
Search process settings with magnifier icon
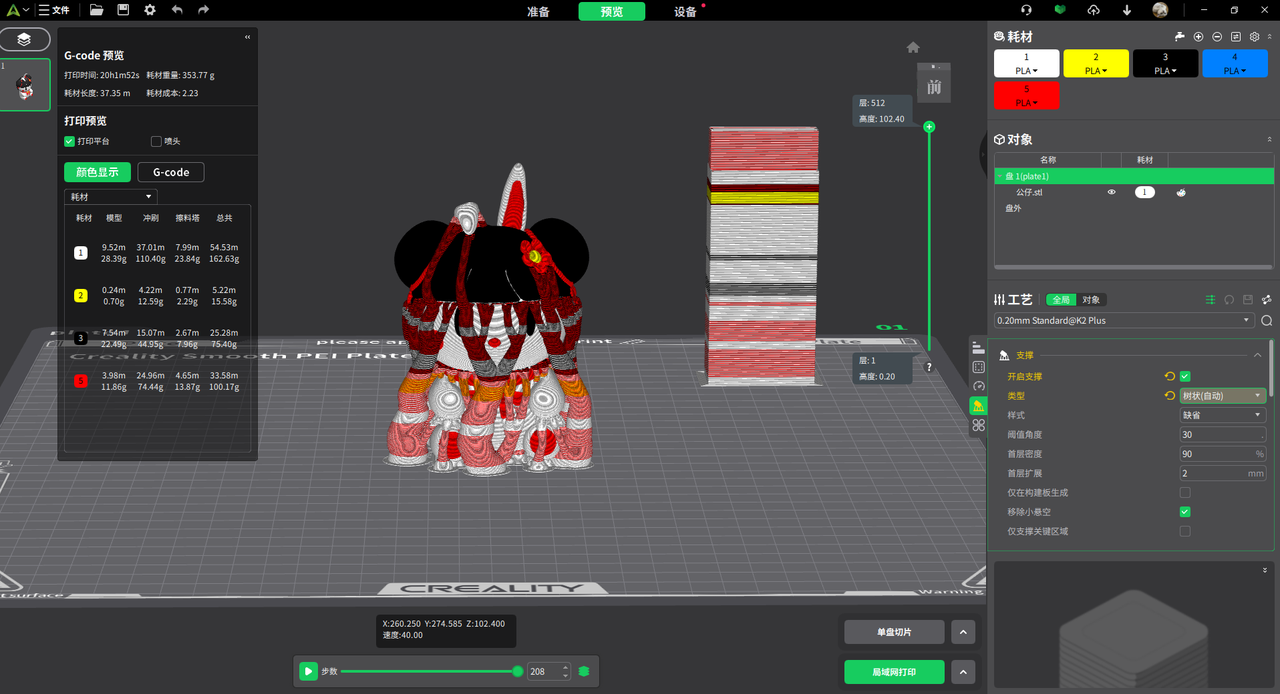point(1267,321)
